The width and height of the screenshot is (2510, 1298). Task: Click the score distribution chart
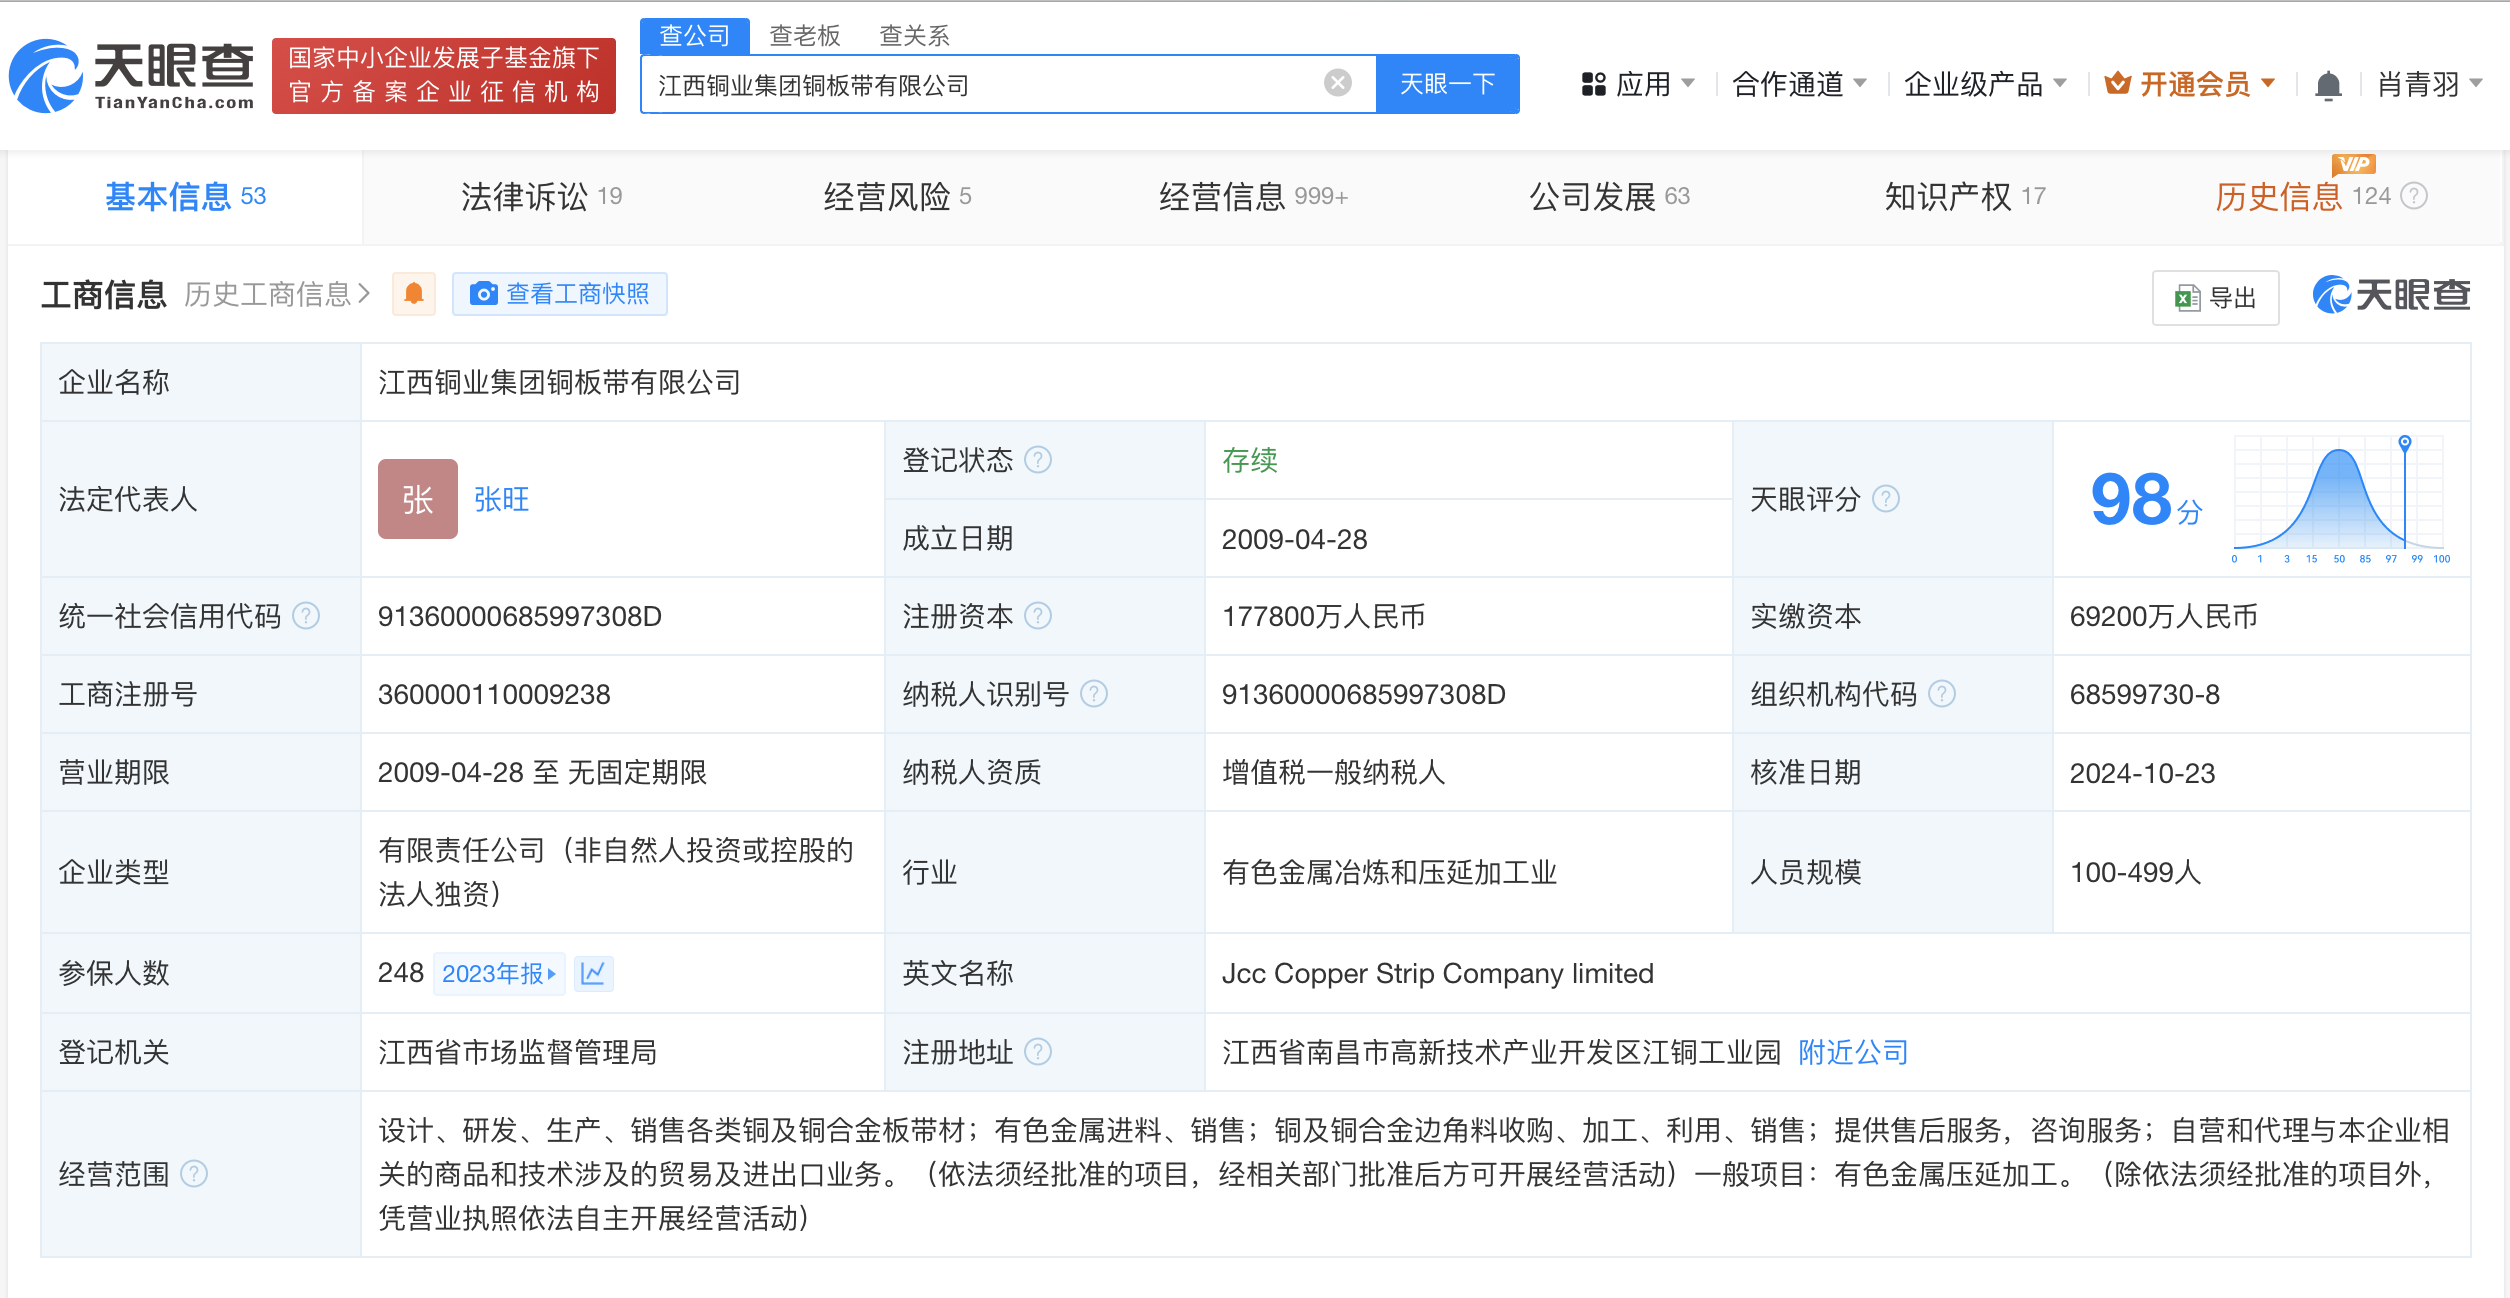(x=2340, y=499)
